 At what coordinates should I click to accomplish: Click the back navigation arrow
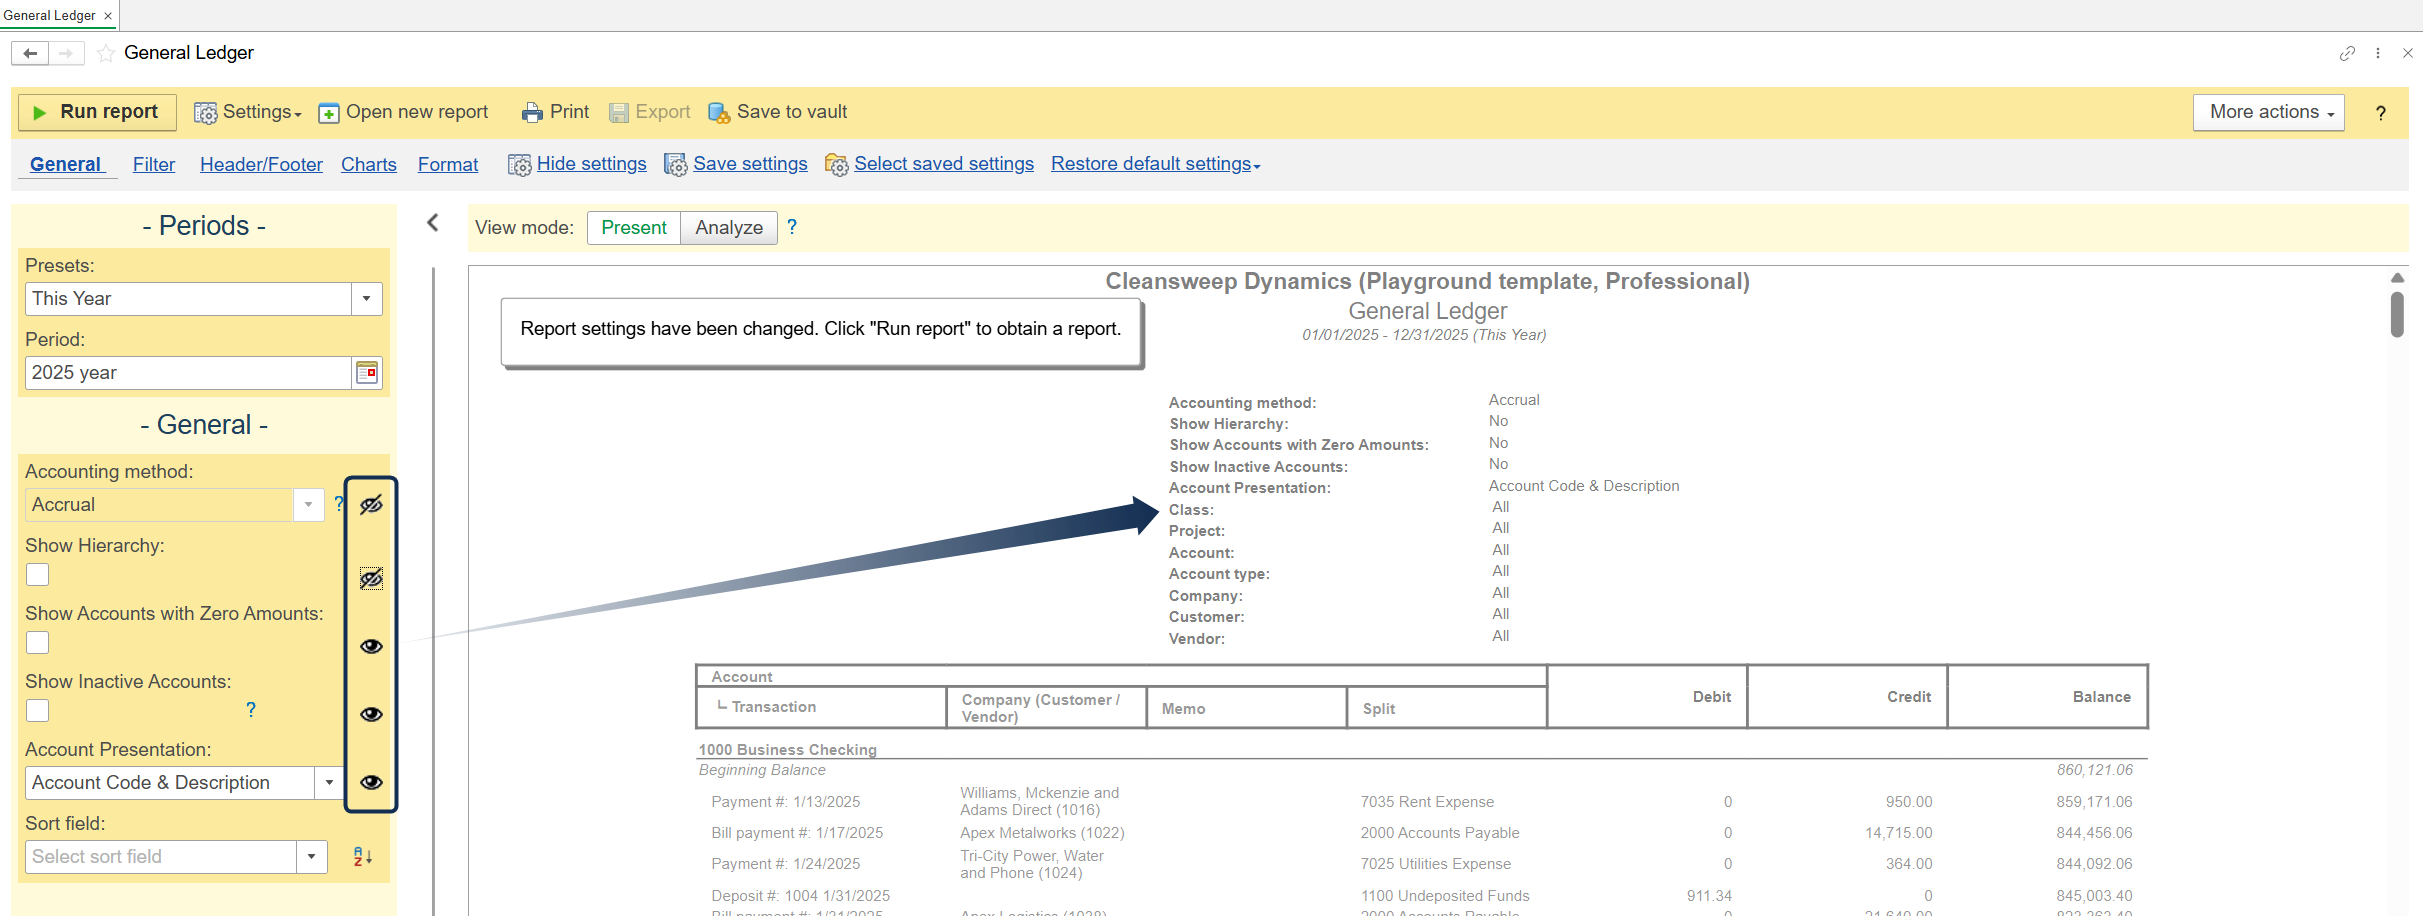[30, 54]
